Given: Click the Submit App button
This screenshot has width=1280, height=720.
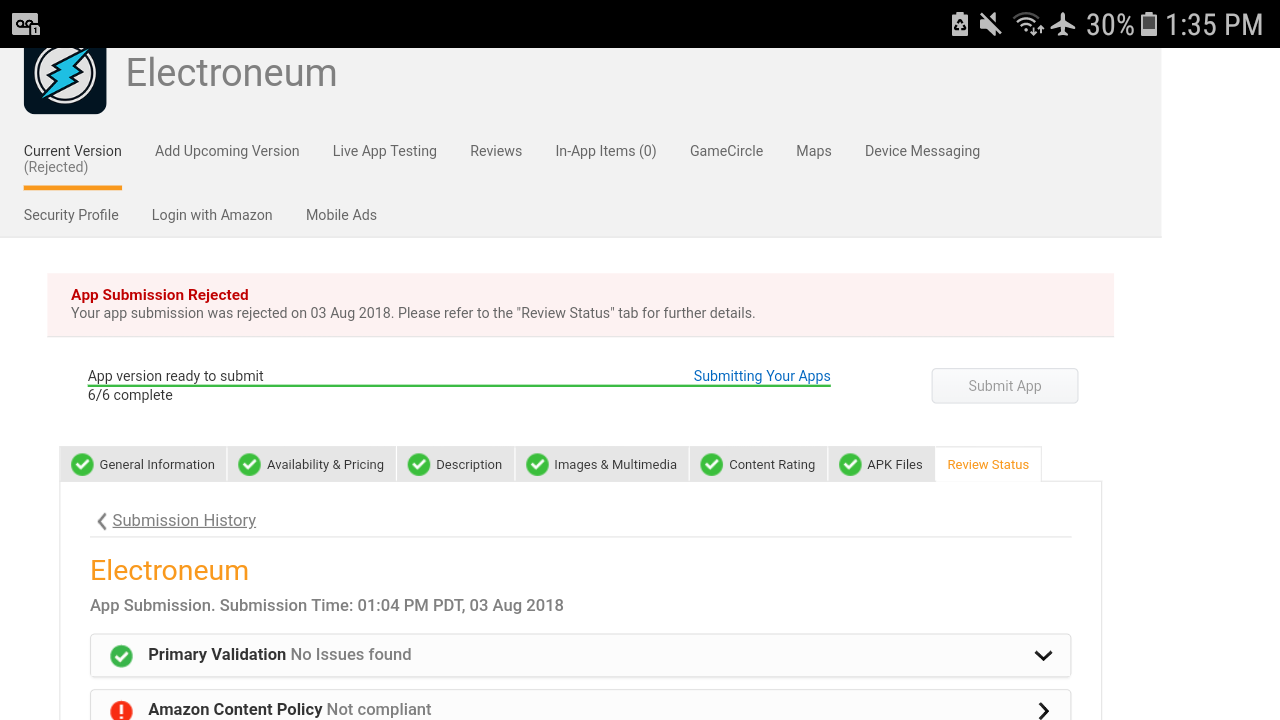Looking at the screenshot, I should [1005, 386].
